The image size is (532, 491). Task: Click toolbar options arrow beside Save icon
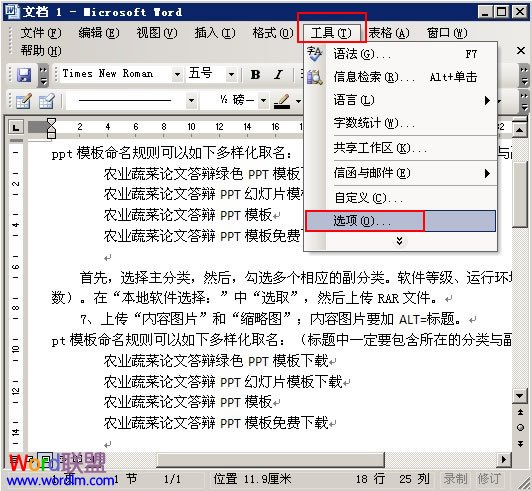[x=43, y=75]
